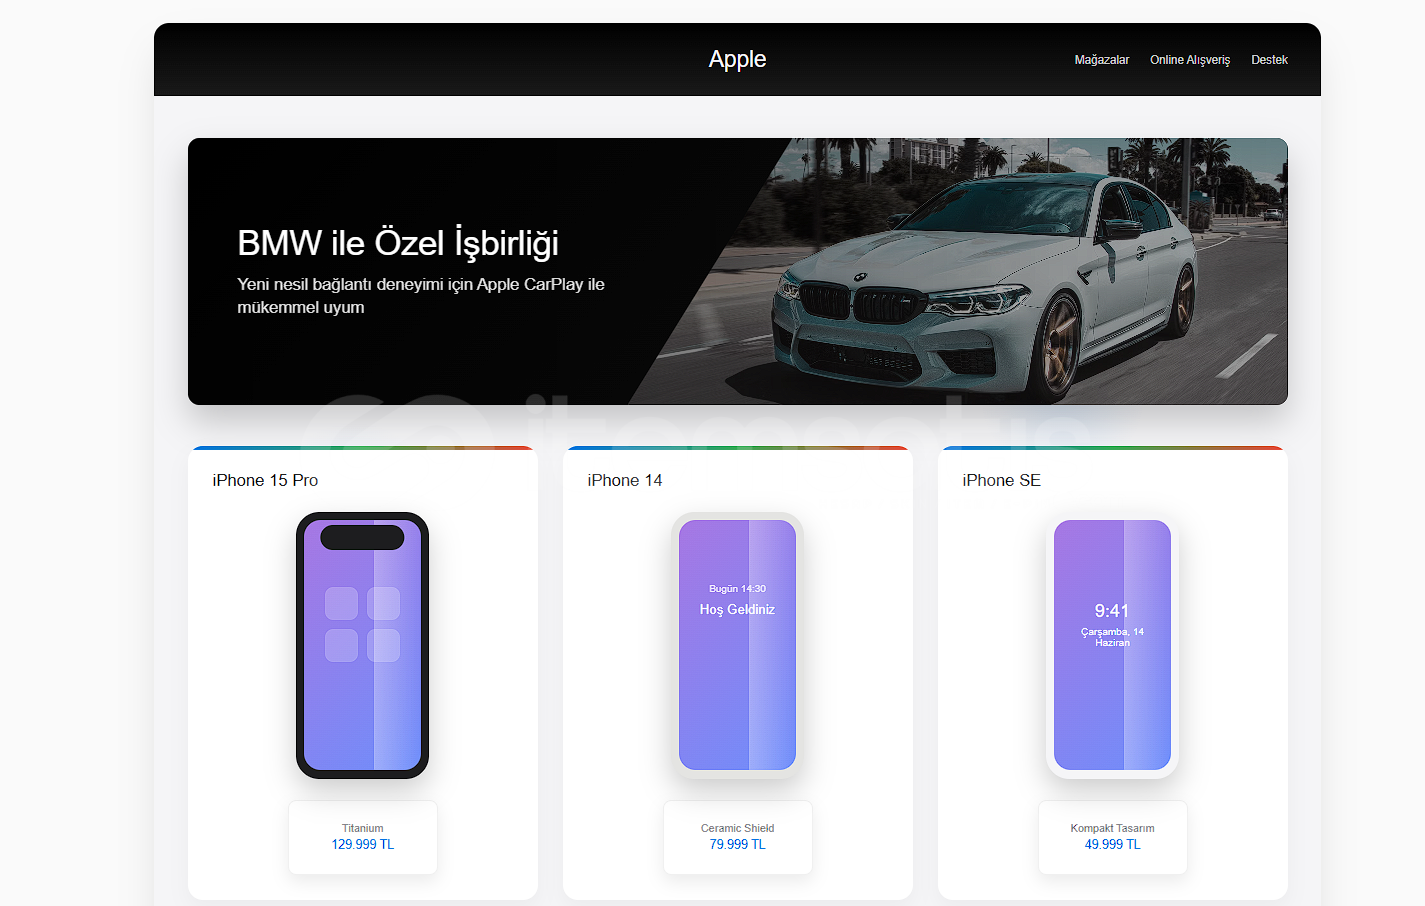Click the iPhone 14 phone image
1425x906 pixels.
click(x=737, y=645)
